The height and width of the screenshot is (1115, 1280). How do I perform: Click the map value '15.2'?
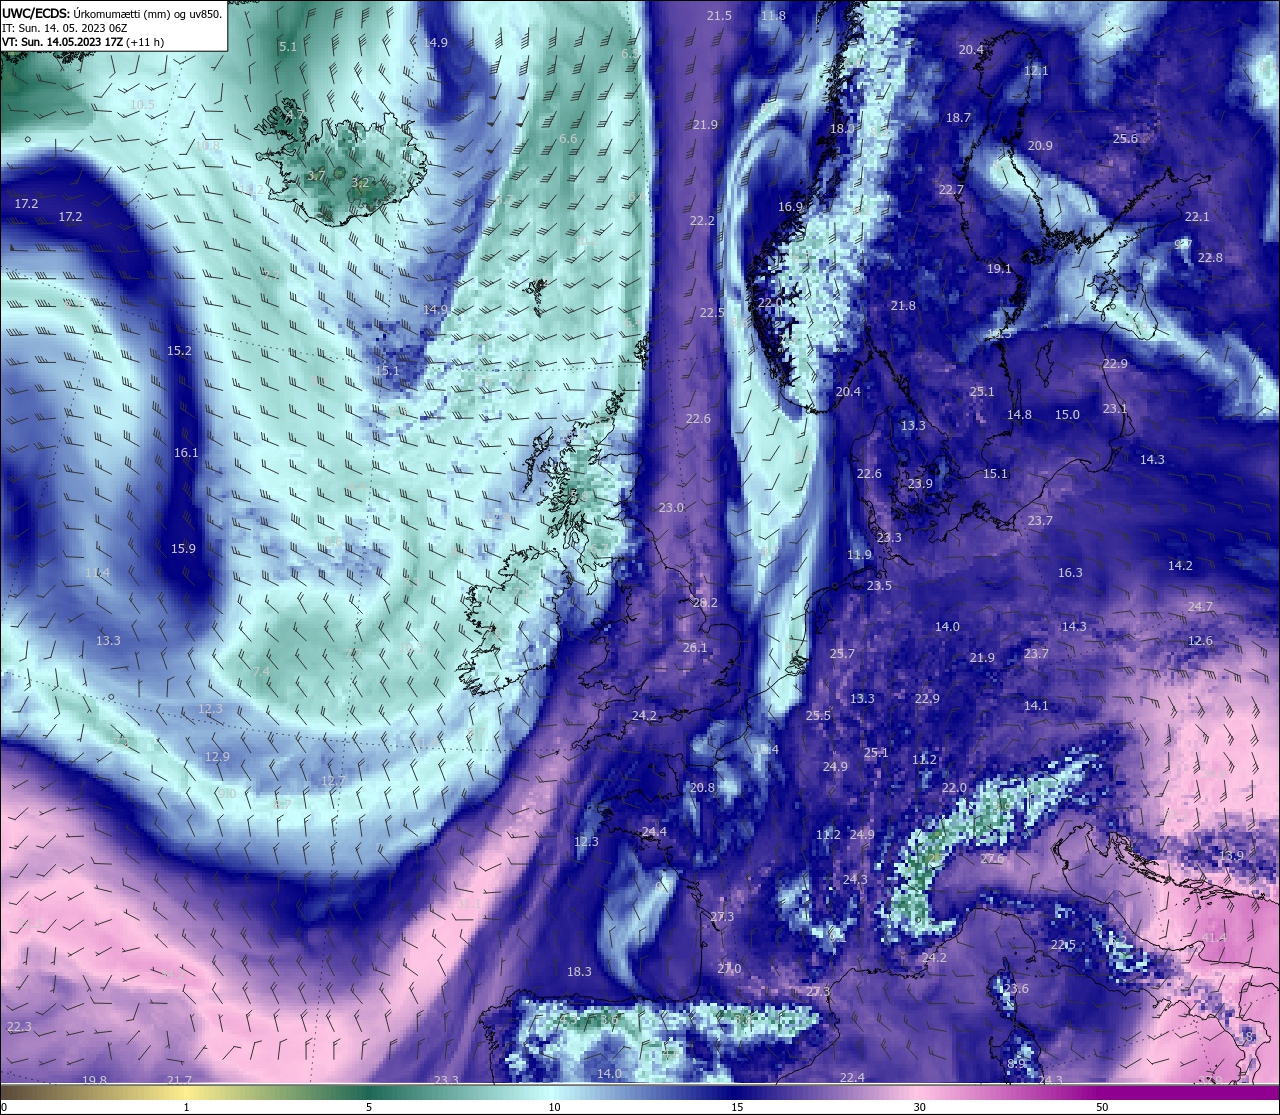click(x=179, y=351)
